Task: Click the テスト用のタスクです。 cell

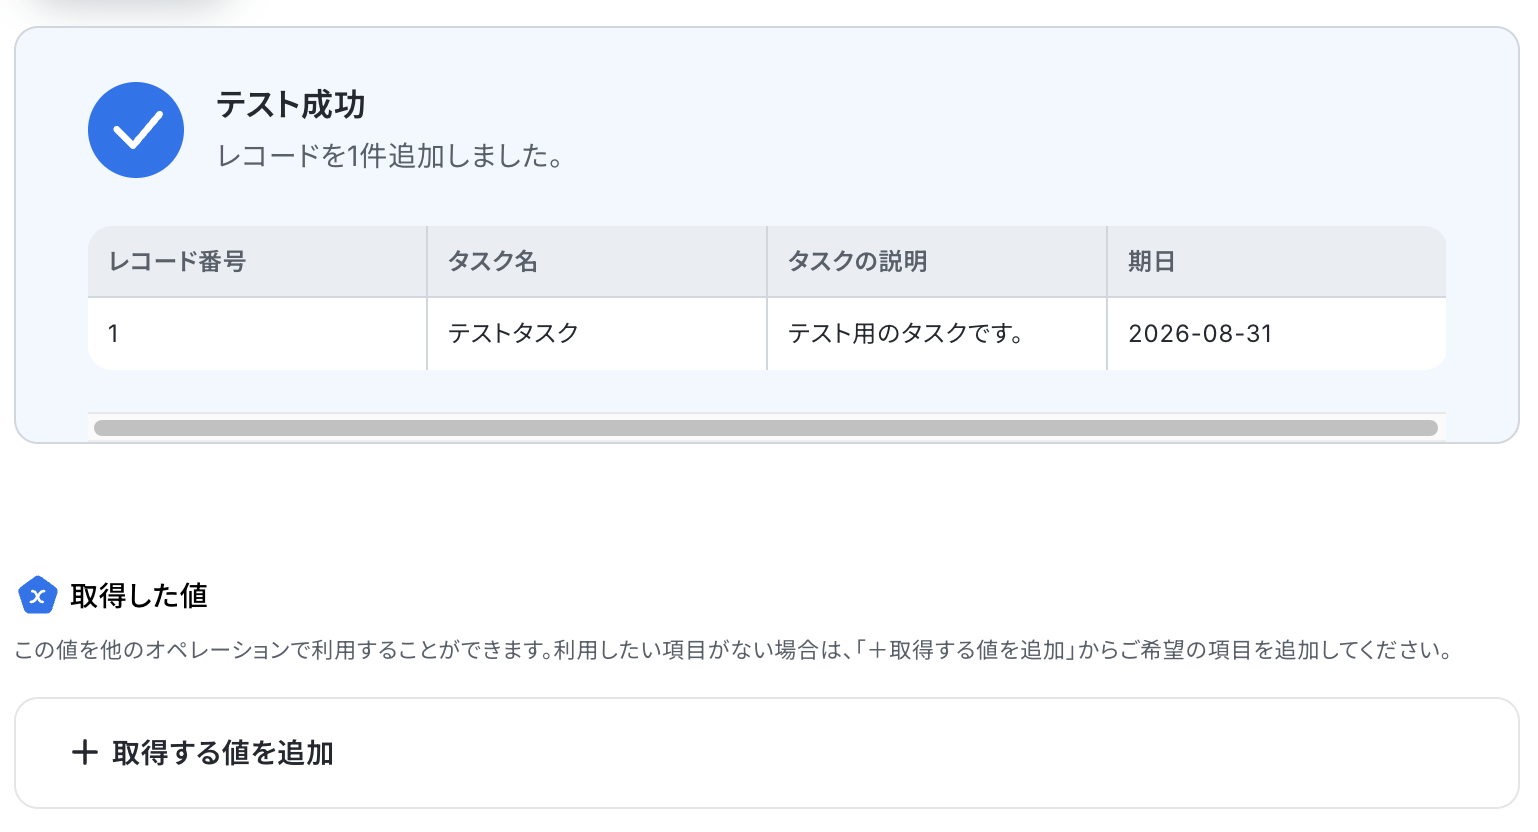Action: pyautogui.click(x=937, y=334)
